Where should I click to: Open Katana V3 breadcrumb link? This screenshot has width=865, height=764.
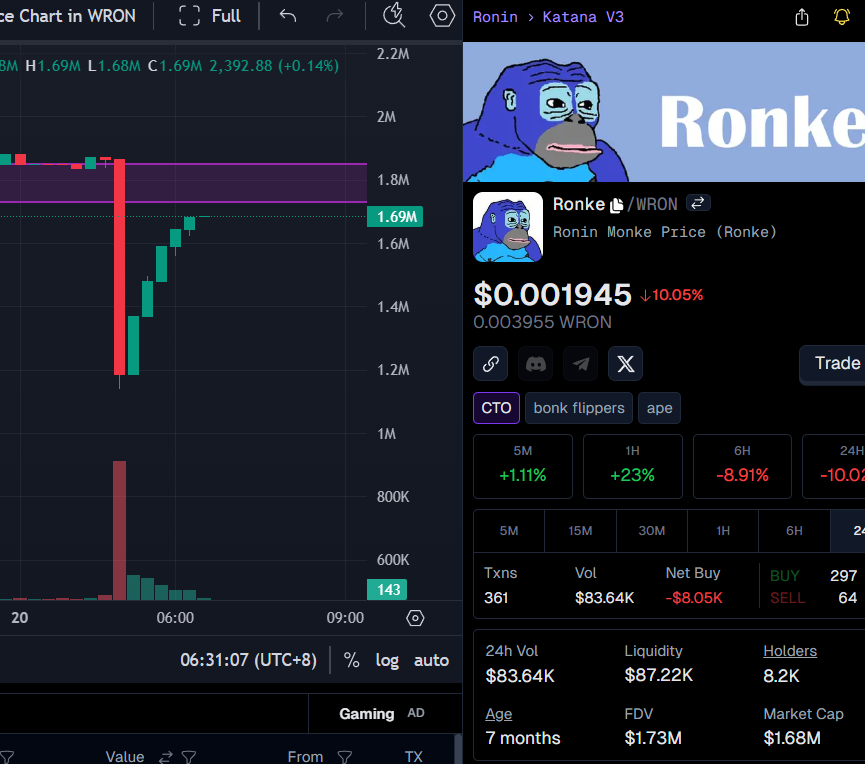[583, 17]
